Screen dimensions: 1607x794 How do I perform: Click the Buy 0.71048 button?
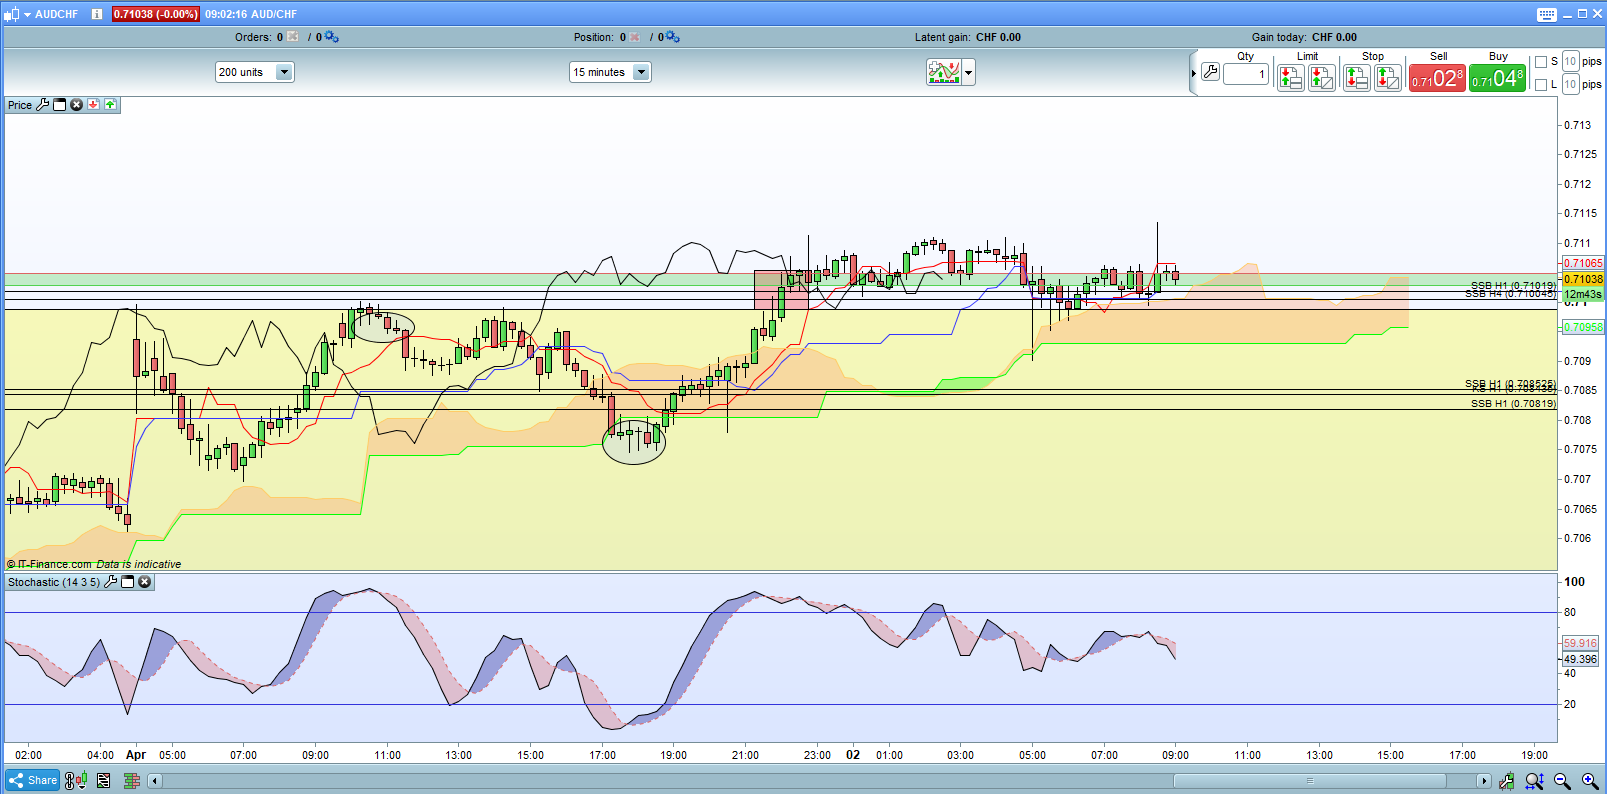click(1497, 78)
